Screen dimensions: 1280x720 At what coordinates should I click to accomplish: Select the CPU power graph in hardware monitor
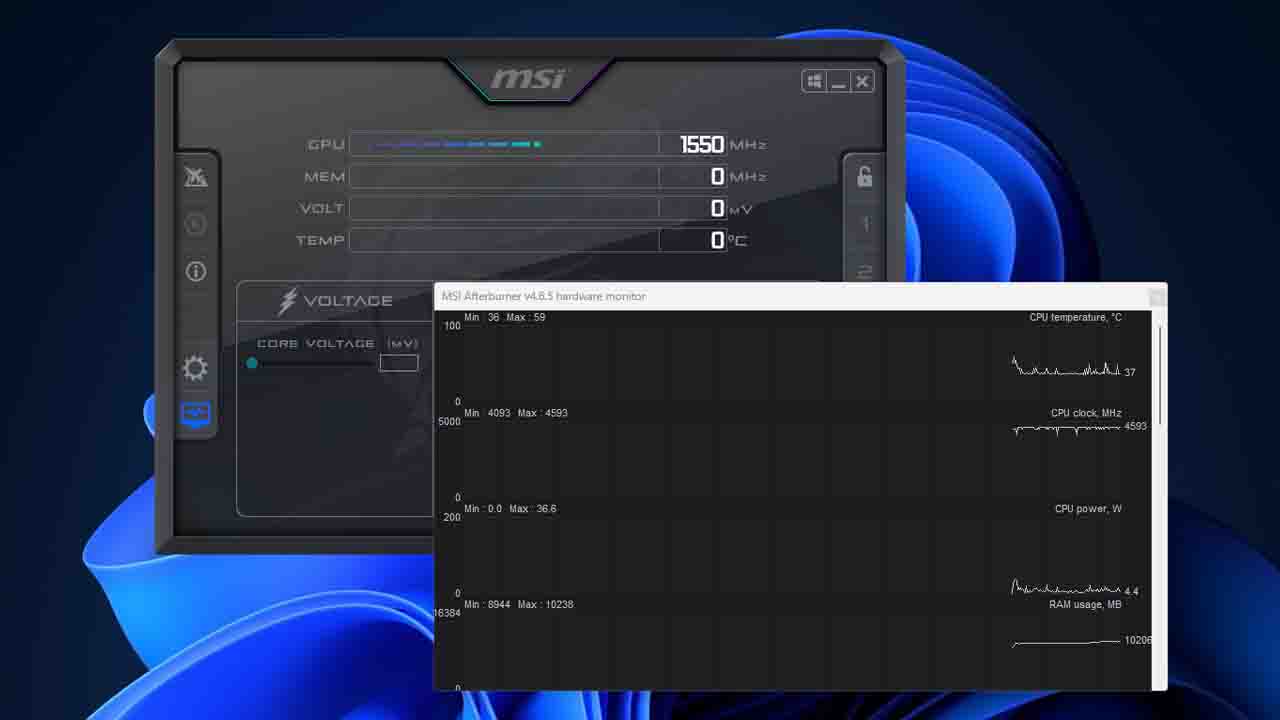coord(800,555)
